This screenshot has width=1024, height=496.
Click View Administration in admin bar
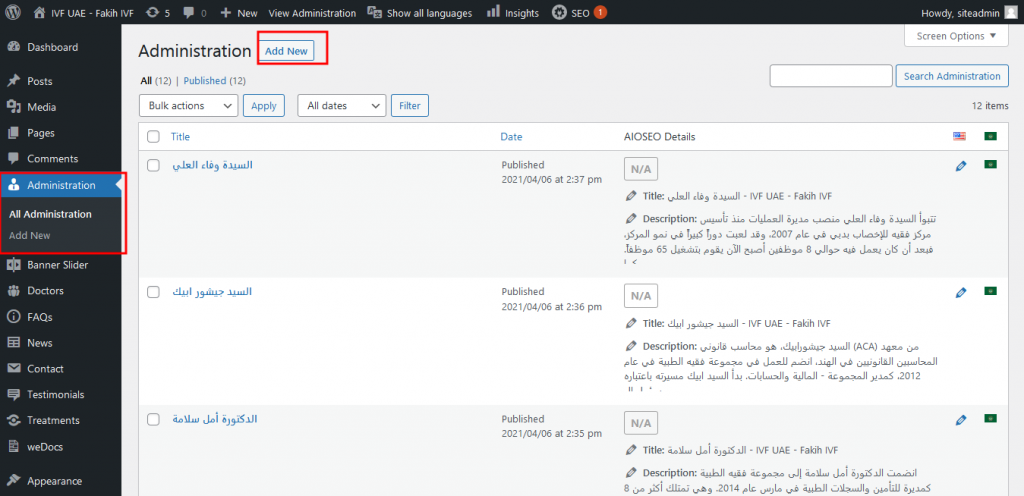(312, 13)
